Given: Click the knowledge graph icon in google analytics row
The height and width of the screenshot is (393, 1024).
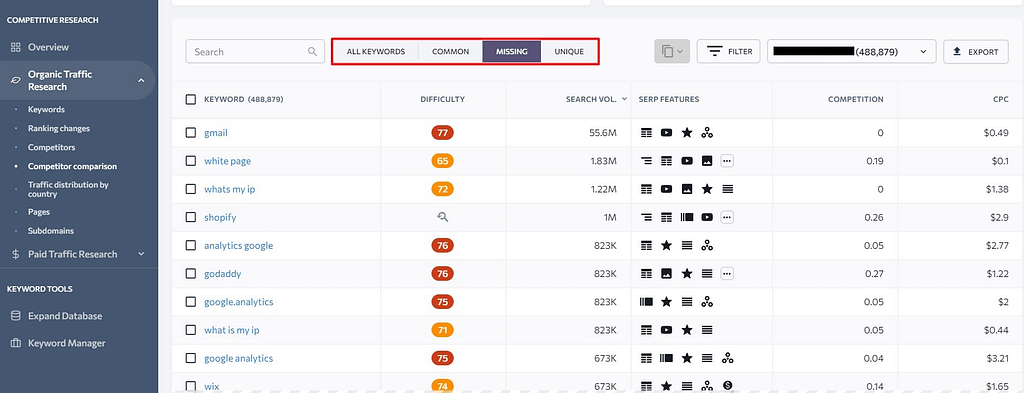Looking at the screenshot, I should click(x=727, y=358).
